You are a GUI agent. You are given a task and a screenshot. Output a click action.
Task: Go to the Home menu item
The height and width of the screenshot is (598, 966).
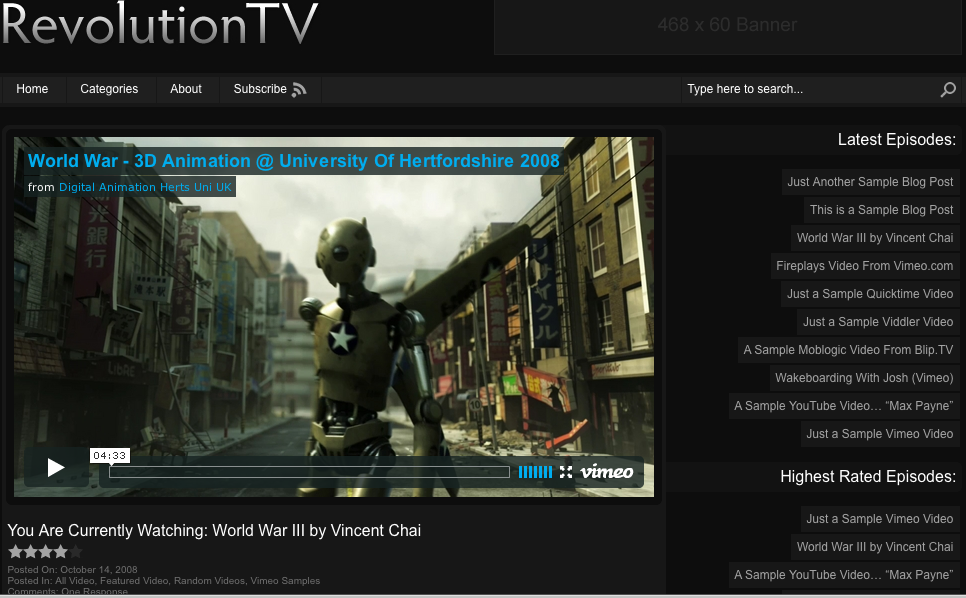point(32,89)
